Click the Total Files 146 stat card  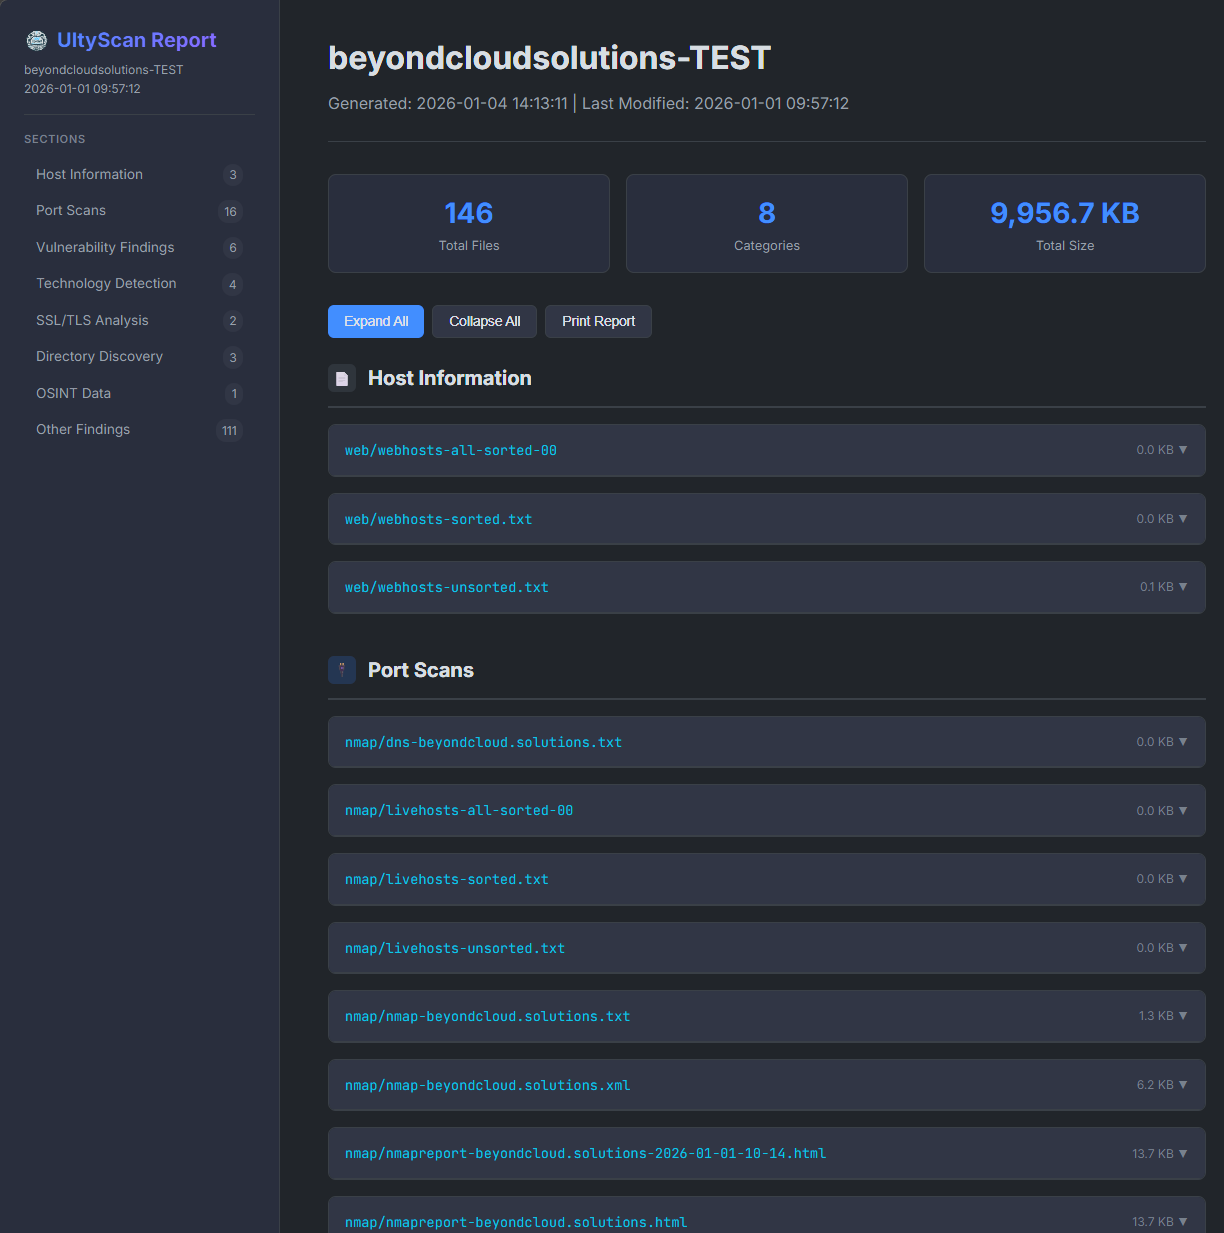pos(469,224)
